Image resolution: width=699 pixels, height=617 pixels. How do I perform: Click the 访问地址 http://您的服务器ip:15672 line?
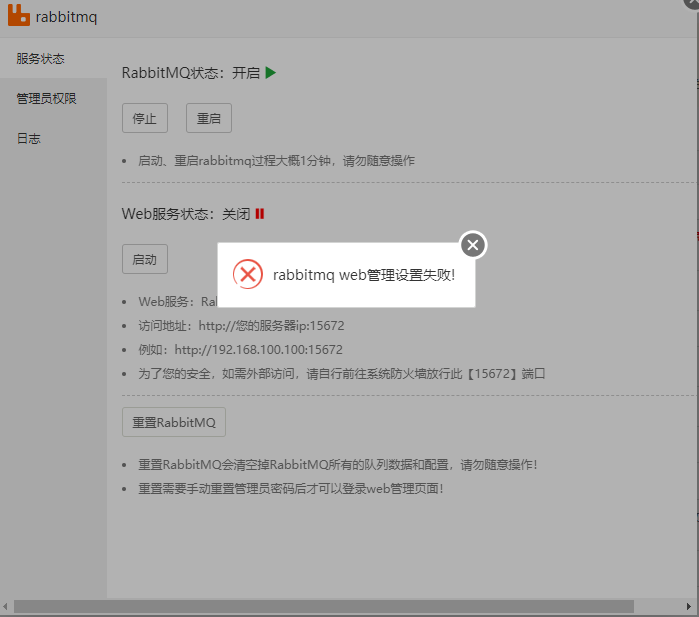click(x=241, y=326)
